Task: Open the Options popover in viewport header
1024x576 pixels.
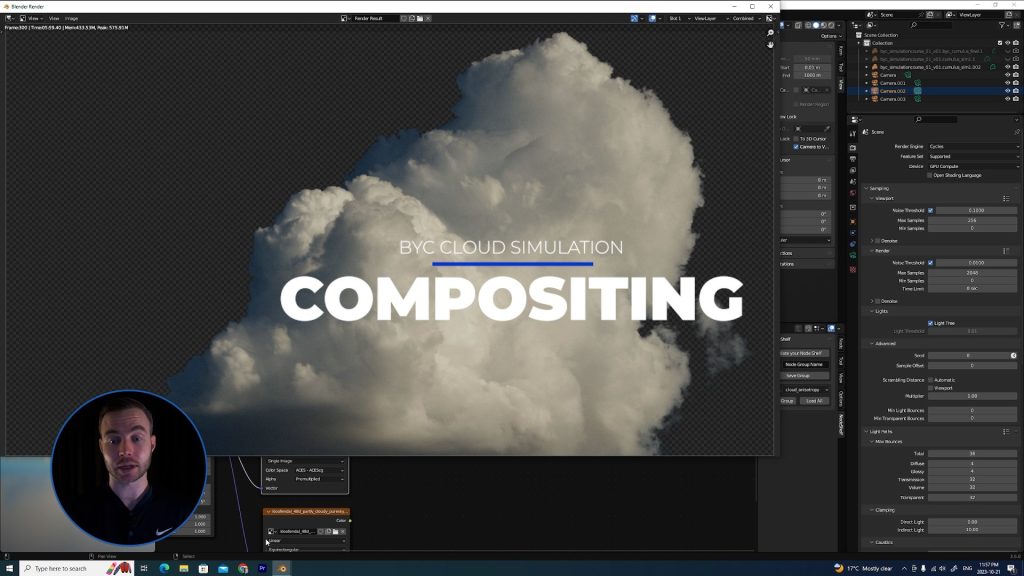Action: (829, 36)
